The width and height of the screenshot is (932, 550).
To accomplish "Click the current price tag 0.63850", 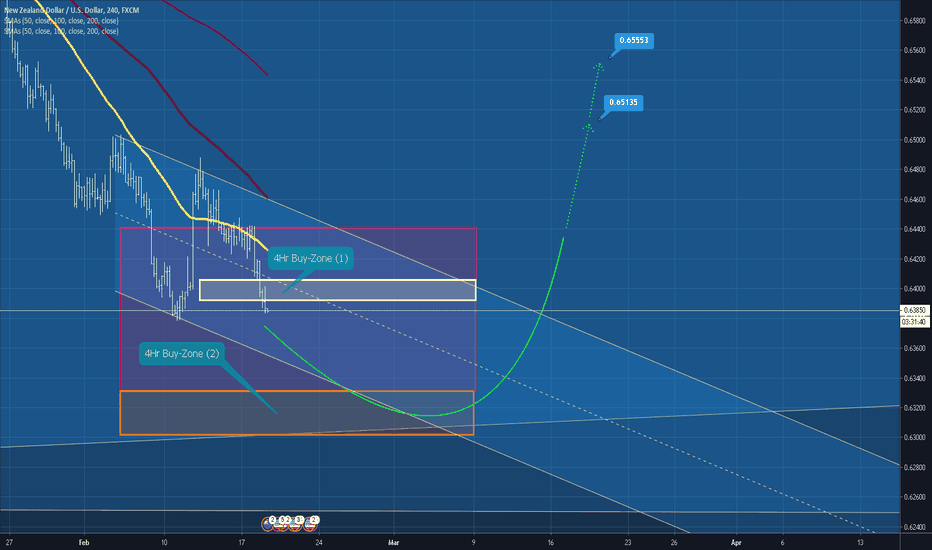I will (914, 310).
